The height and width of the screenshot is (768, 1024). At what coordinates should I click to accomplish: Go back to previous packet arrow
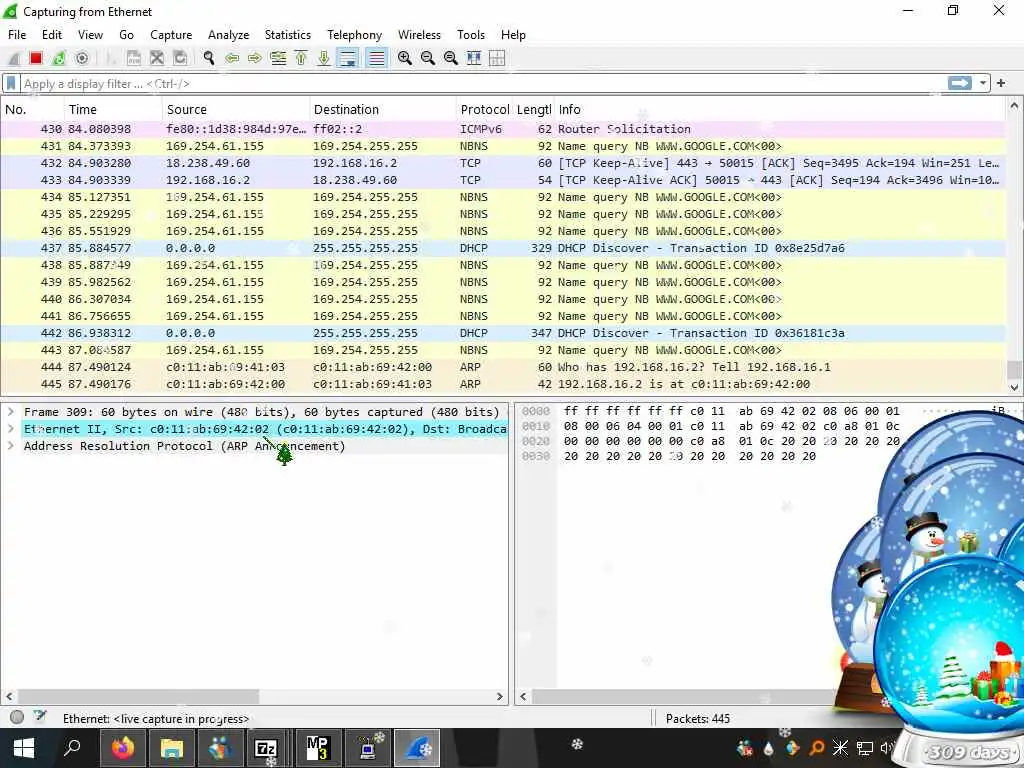point(232,58)
